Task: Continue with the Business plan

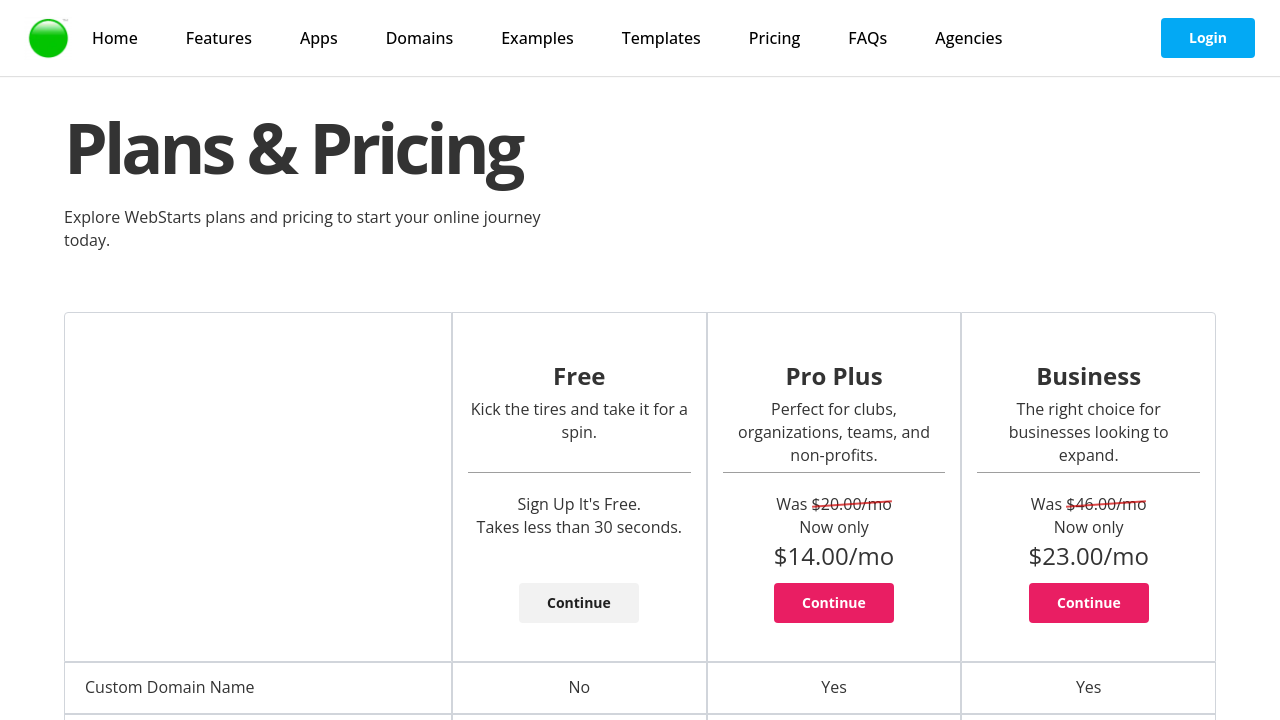Action: (x=1088, y=603)
